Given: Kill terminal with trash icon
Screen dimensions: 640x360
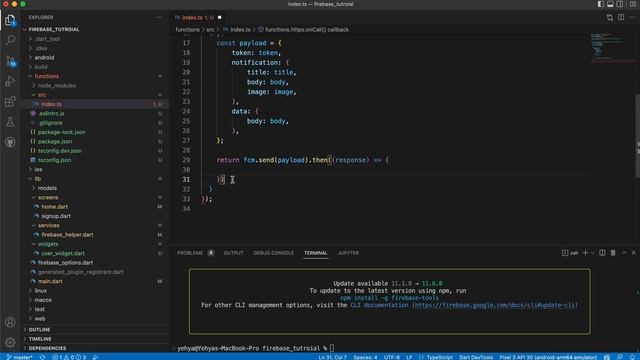Looking at the screenshot, I should click(613, 253).
